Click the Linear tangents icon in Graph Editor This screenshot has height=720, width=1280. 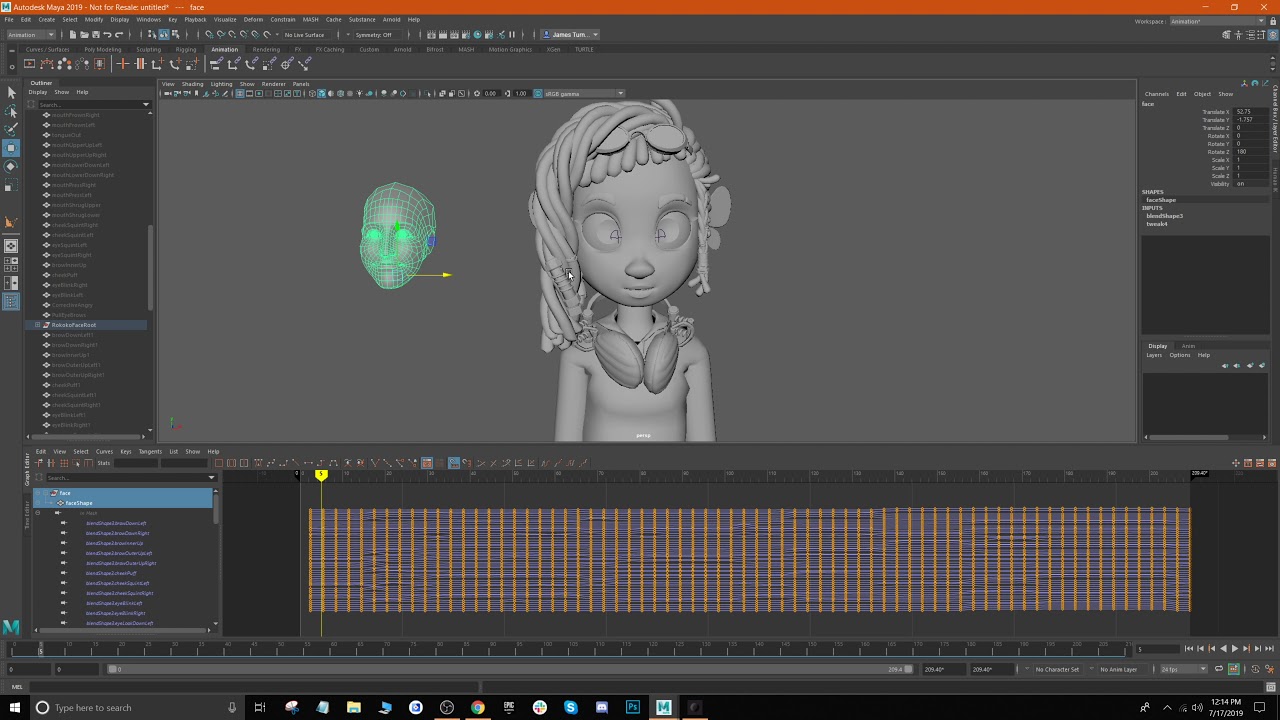(295, 463)
